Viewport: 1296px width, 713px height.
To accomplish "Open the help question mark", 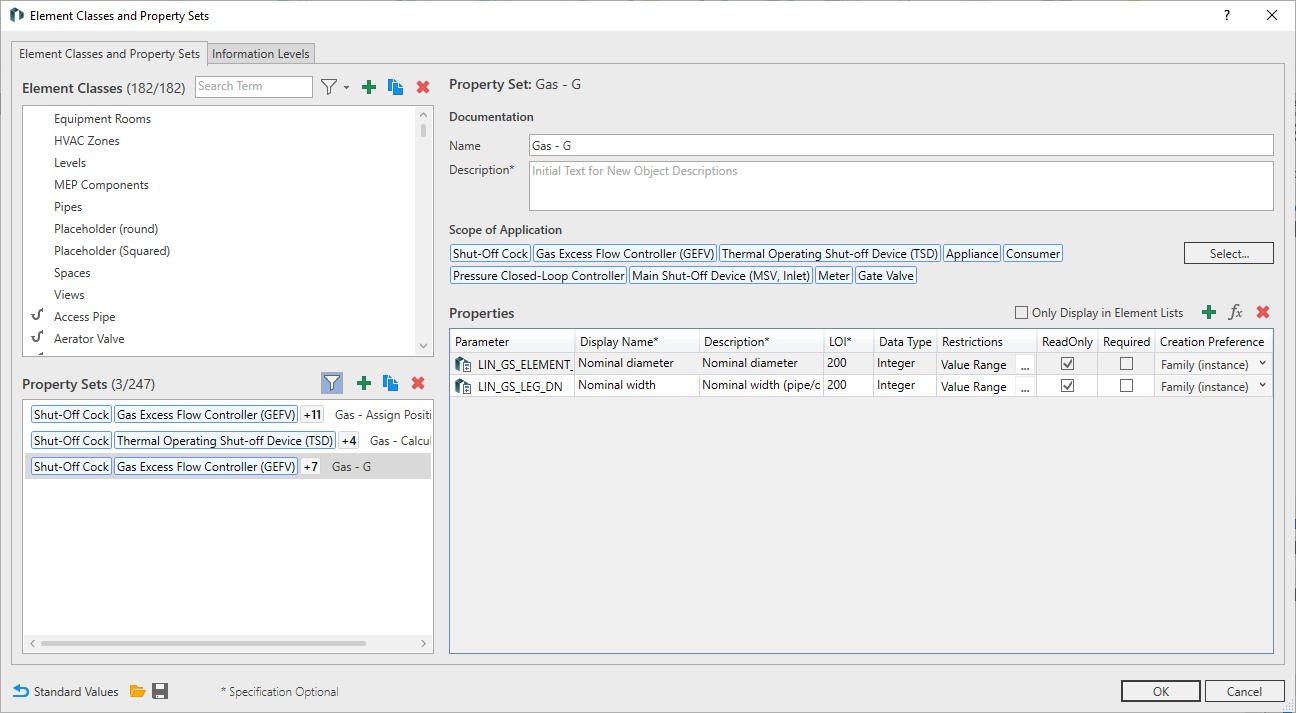I will click(x=1227, y=15).
